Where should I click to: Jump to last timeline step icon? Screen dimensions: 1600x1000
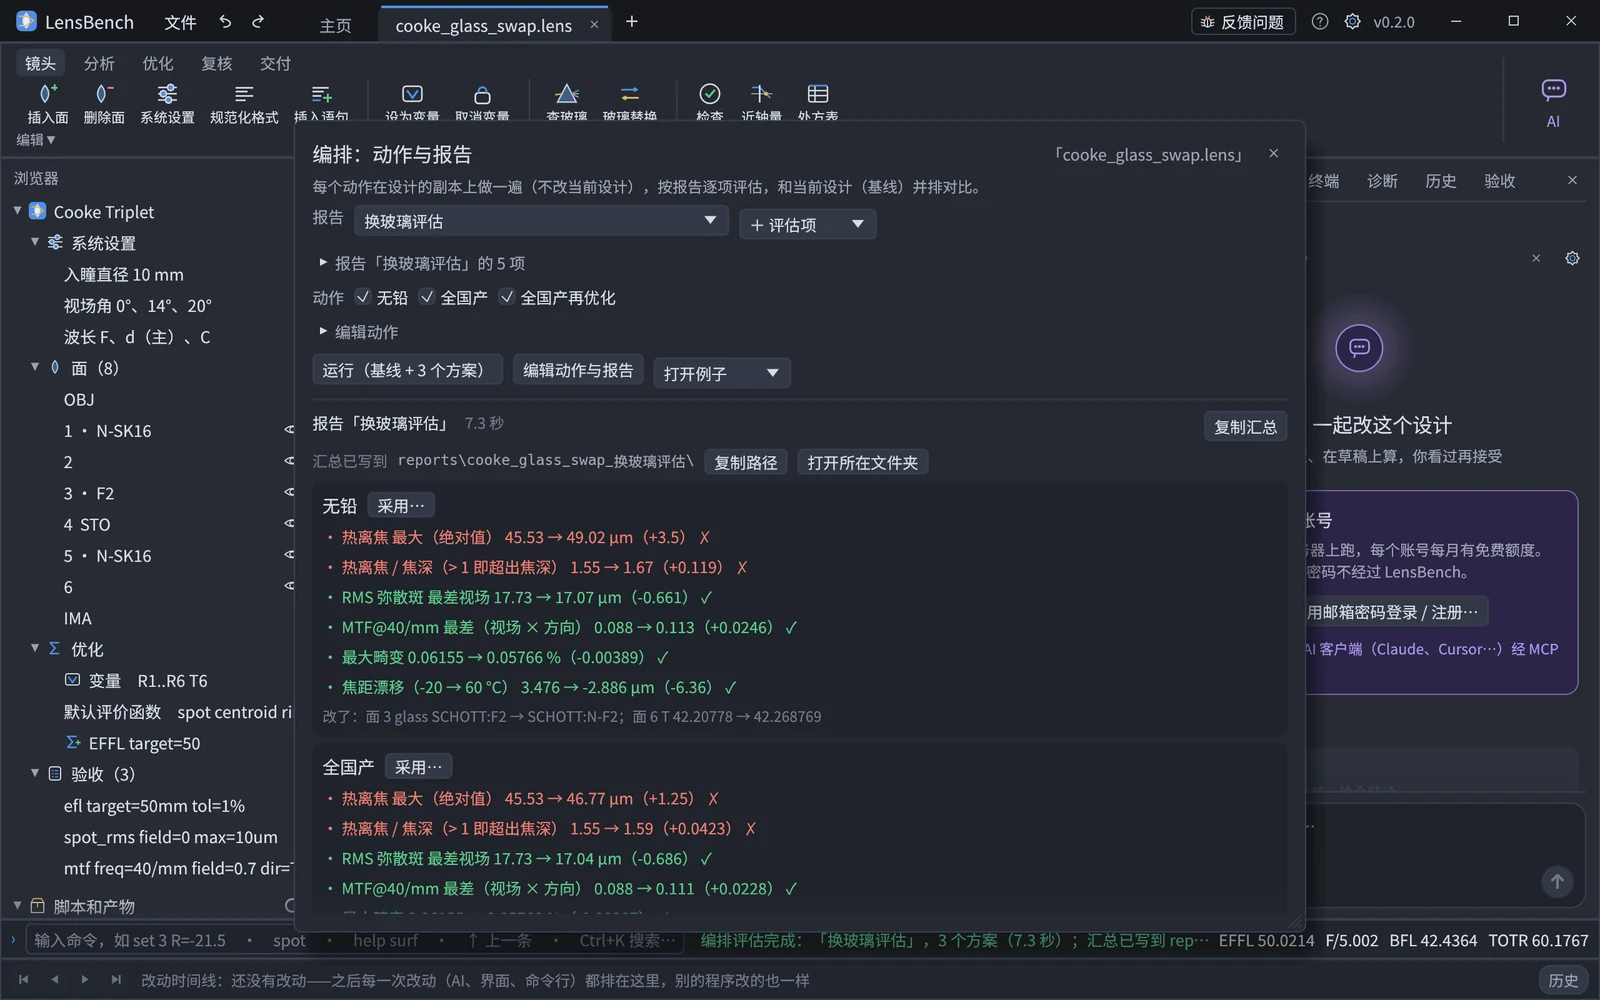(116, 980)
